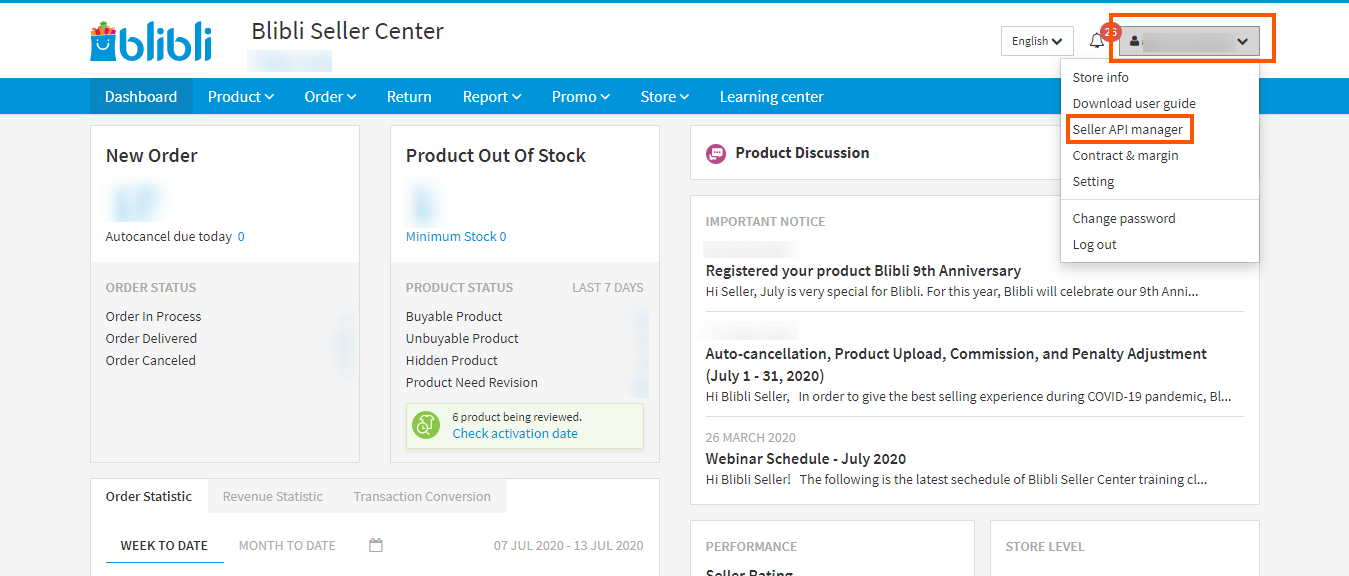The image size is (1349, 576).
Task: Click Order Delivered status
Action: click(151, 338)
